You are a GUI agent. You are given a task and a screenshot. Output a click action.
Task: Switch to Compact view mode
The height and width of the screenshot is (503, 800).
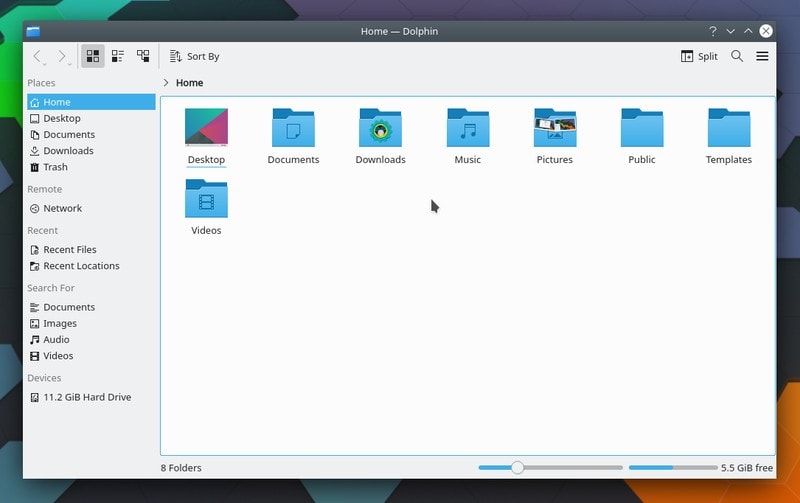[x=118, y=56]
